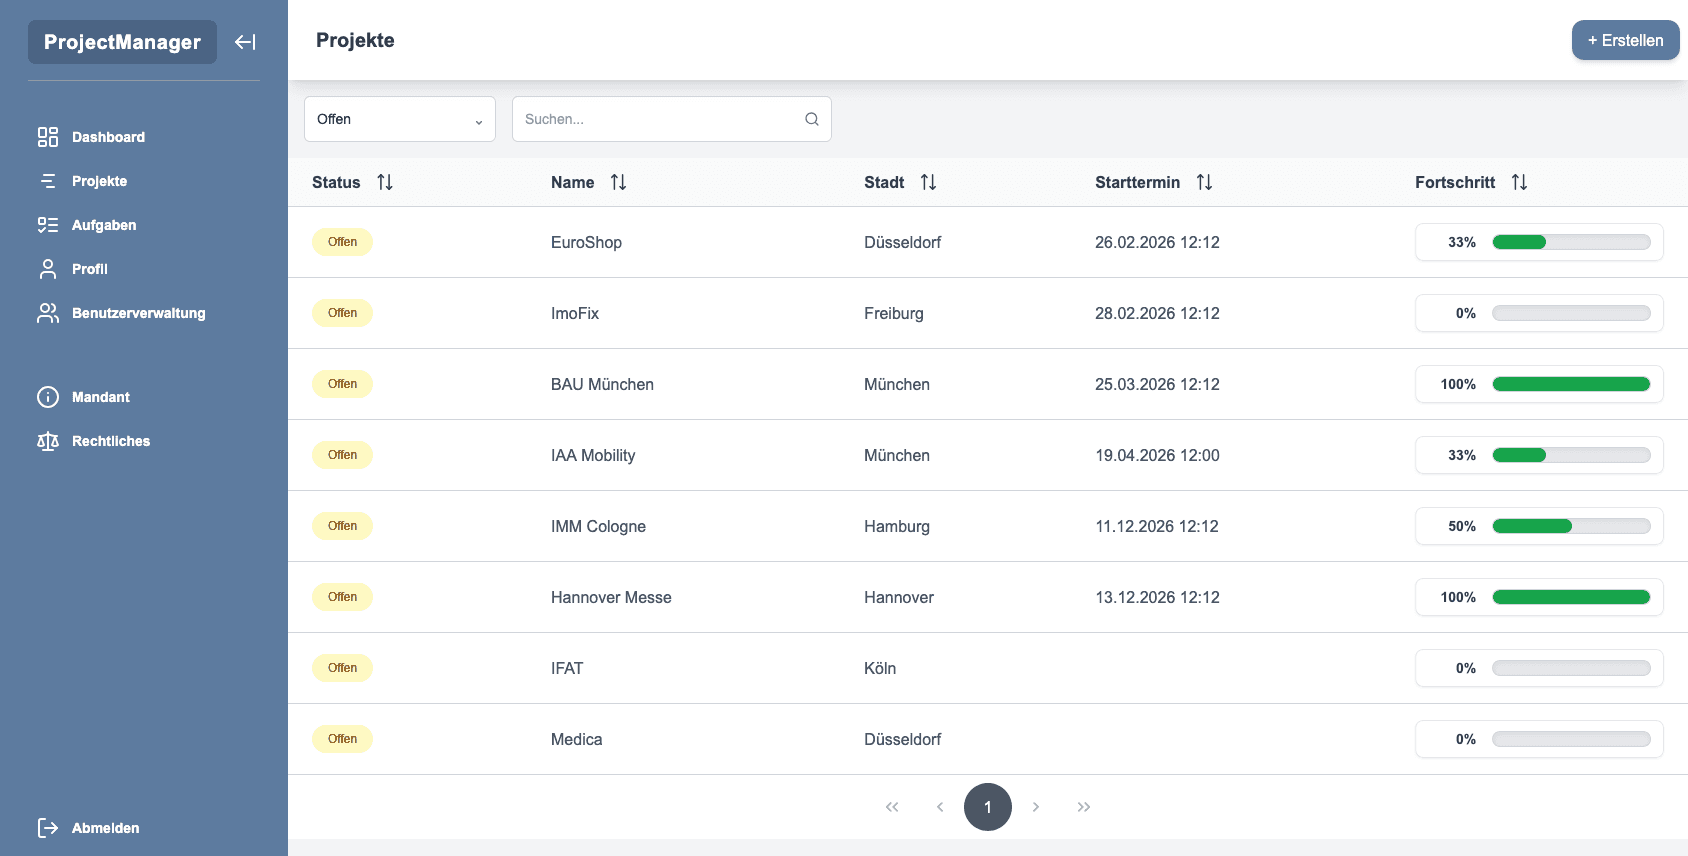Sort by the Stadt column arrows
This screenshot has width=1688, height=856.
929,182
